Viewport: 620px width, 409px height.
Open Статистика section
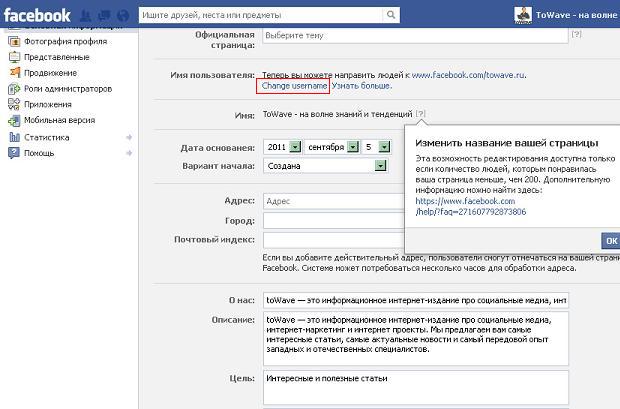pos(47,137)
